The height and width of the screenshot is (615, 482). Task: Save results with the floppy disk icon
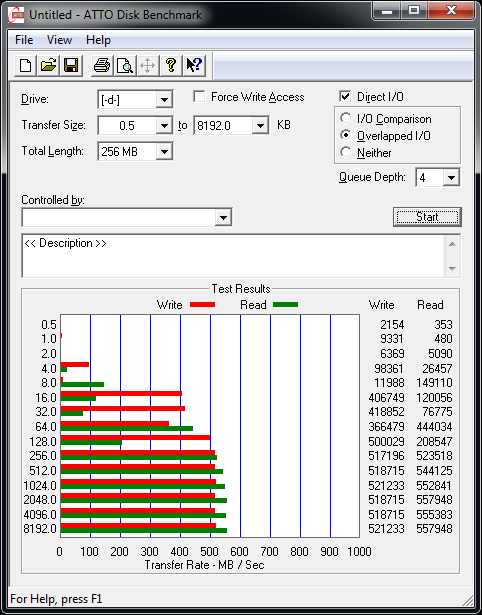click(x=71, y=65)
